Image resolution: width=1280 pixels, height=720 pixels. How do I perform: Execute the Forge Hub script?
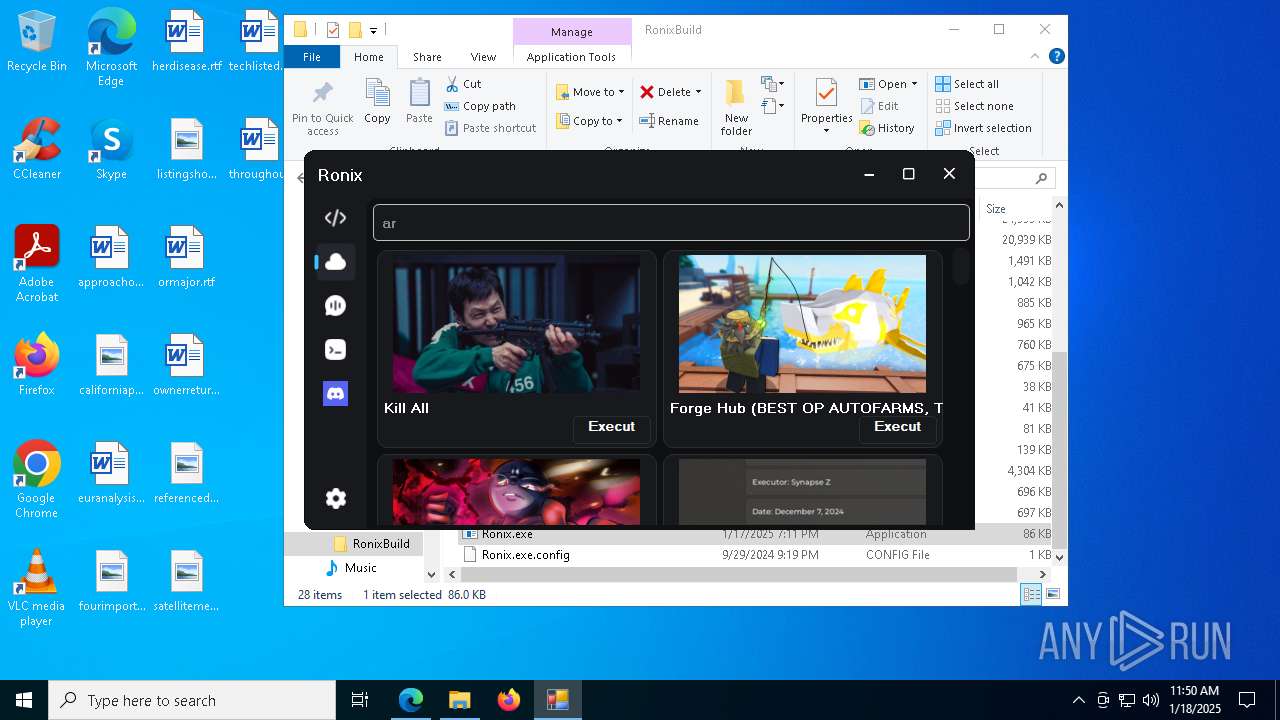click(897, 427)
